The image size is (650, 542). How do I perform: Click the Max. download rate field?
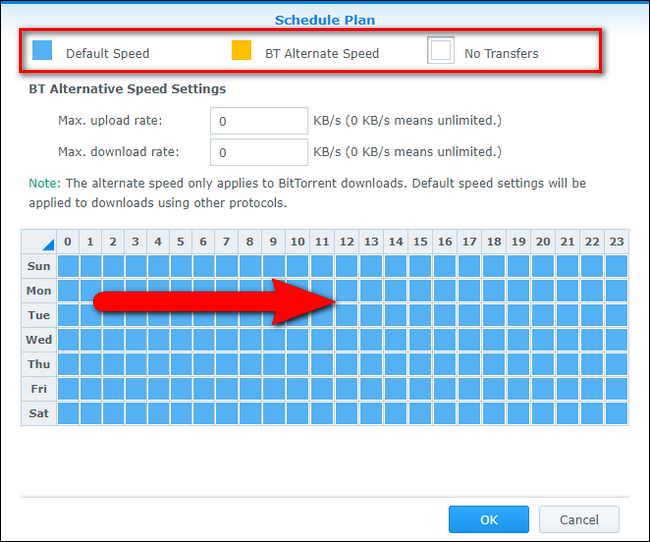[x=259, y=152]
